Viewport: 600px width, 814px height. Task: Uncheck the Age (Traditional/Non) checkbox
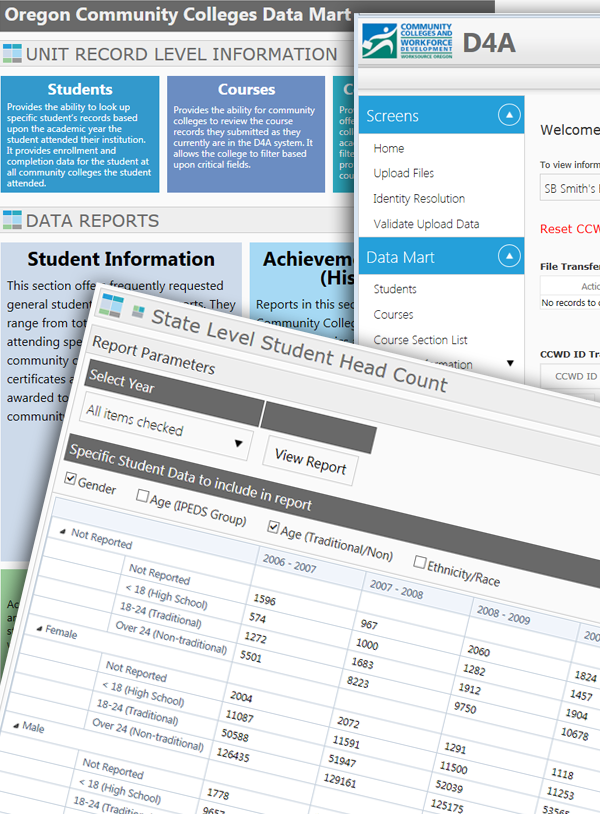click(273, 527)
